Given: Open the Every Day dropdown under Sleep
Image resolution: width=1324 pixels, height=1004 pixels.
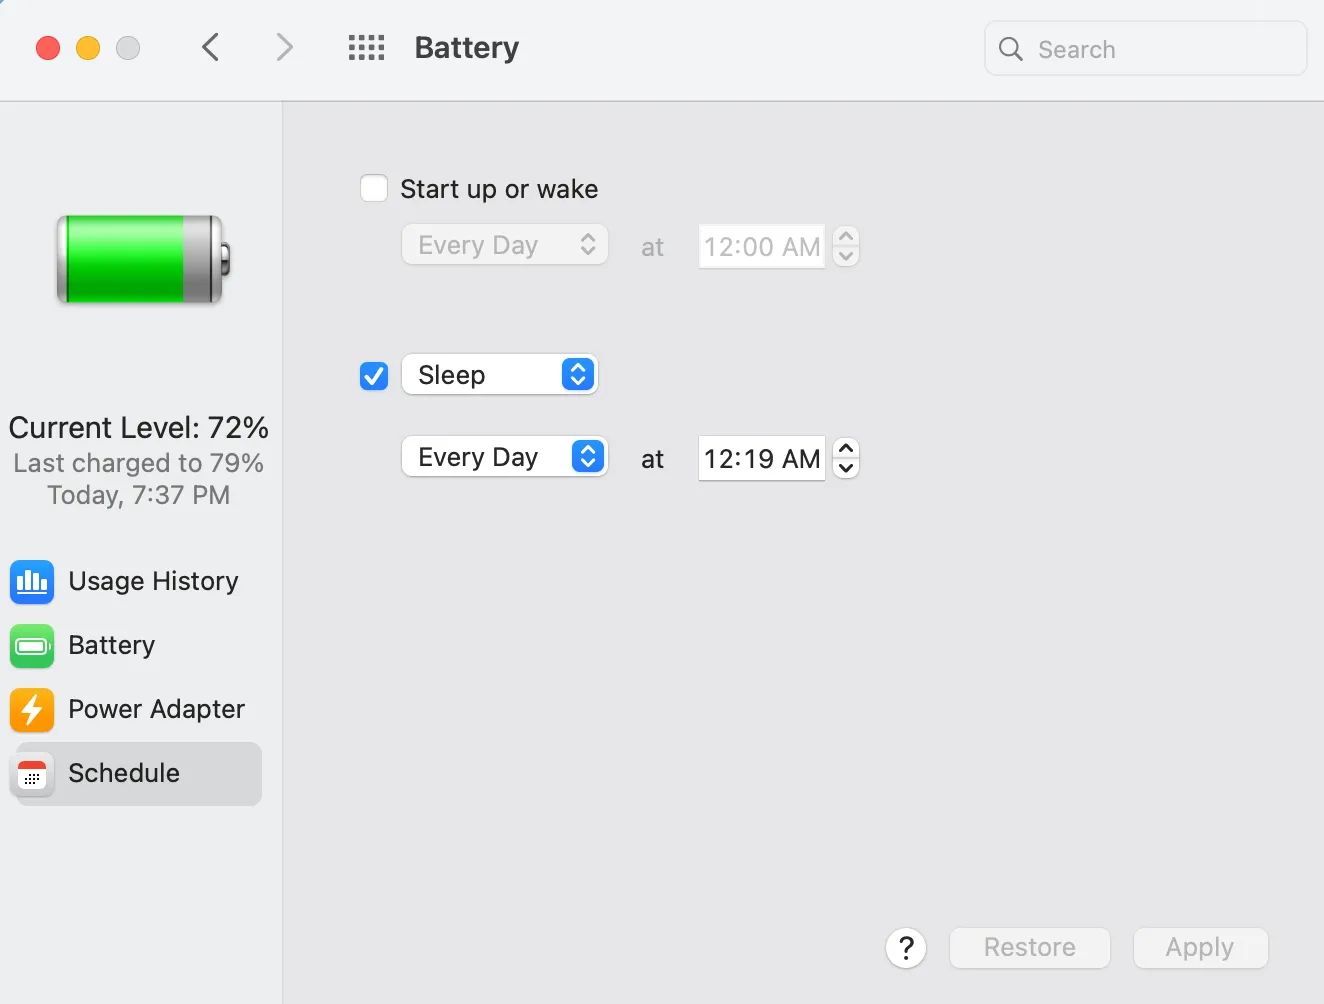Looking at the screenshot, I should click(x=504, y=456).
